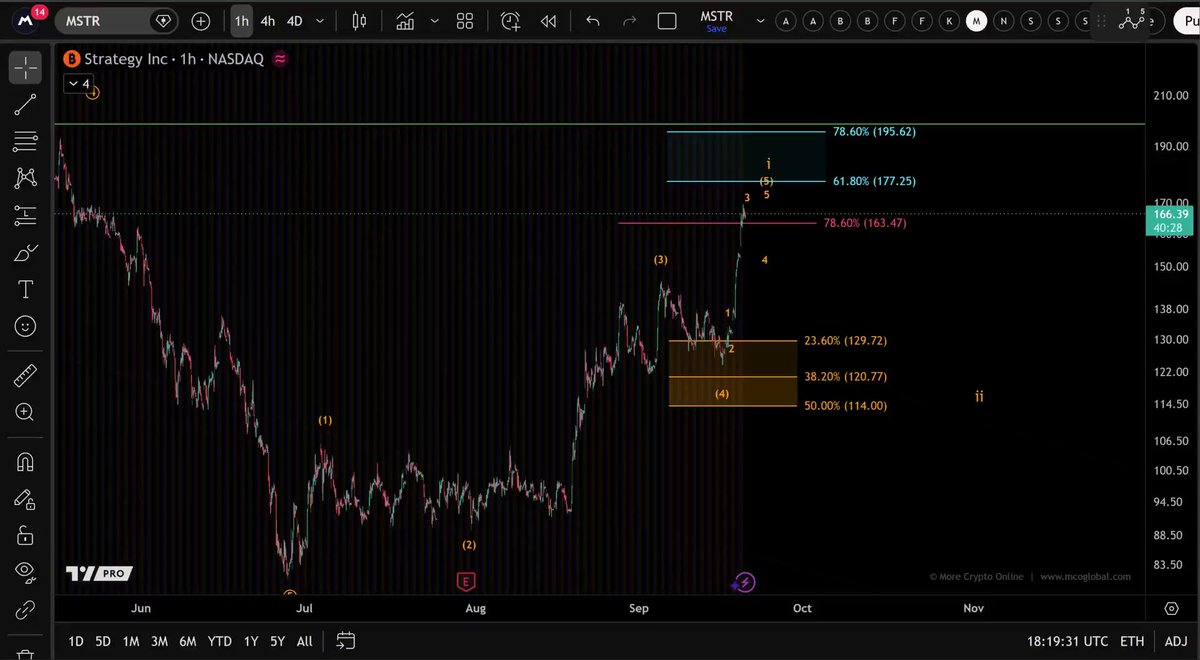Open the profile avatar with 14 notifications
The width and height of the screenshot is (1200, 660).
[x=28, y=19]
